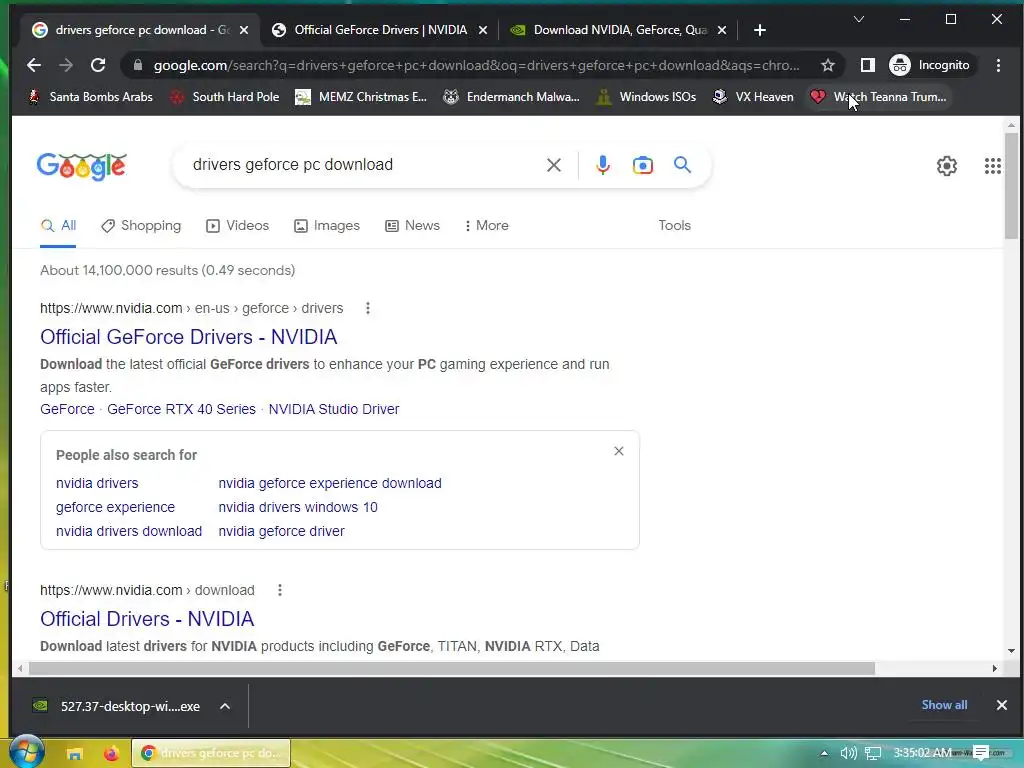Open the GeForce sitelink
1024x768 pixels.
tap(67, 409)
